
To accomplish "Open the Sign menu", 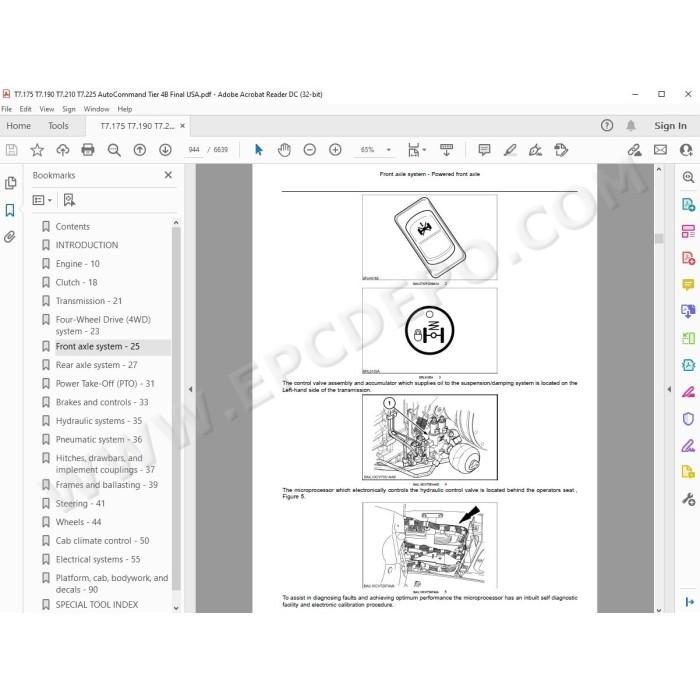I will coord(69,109).
